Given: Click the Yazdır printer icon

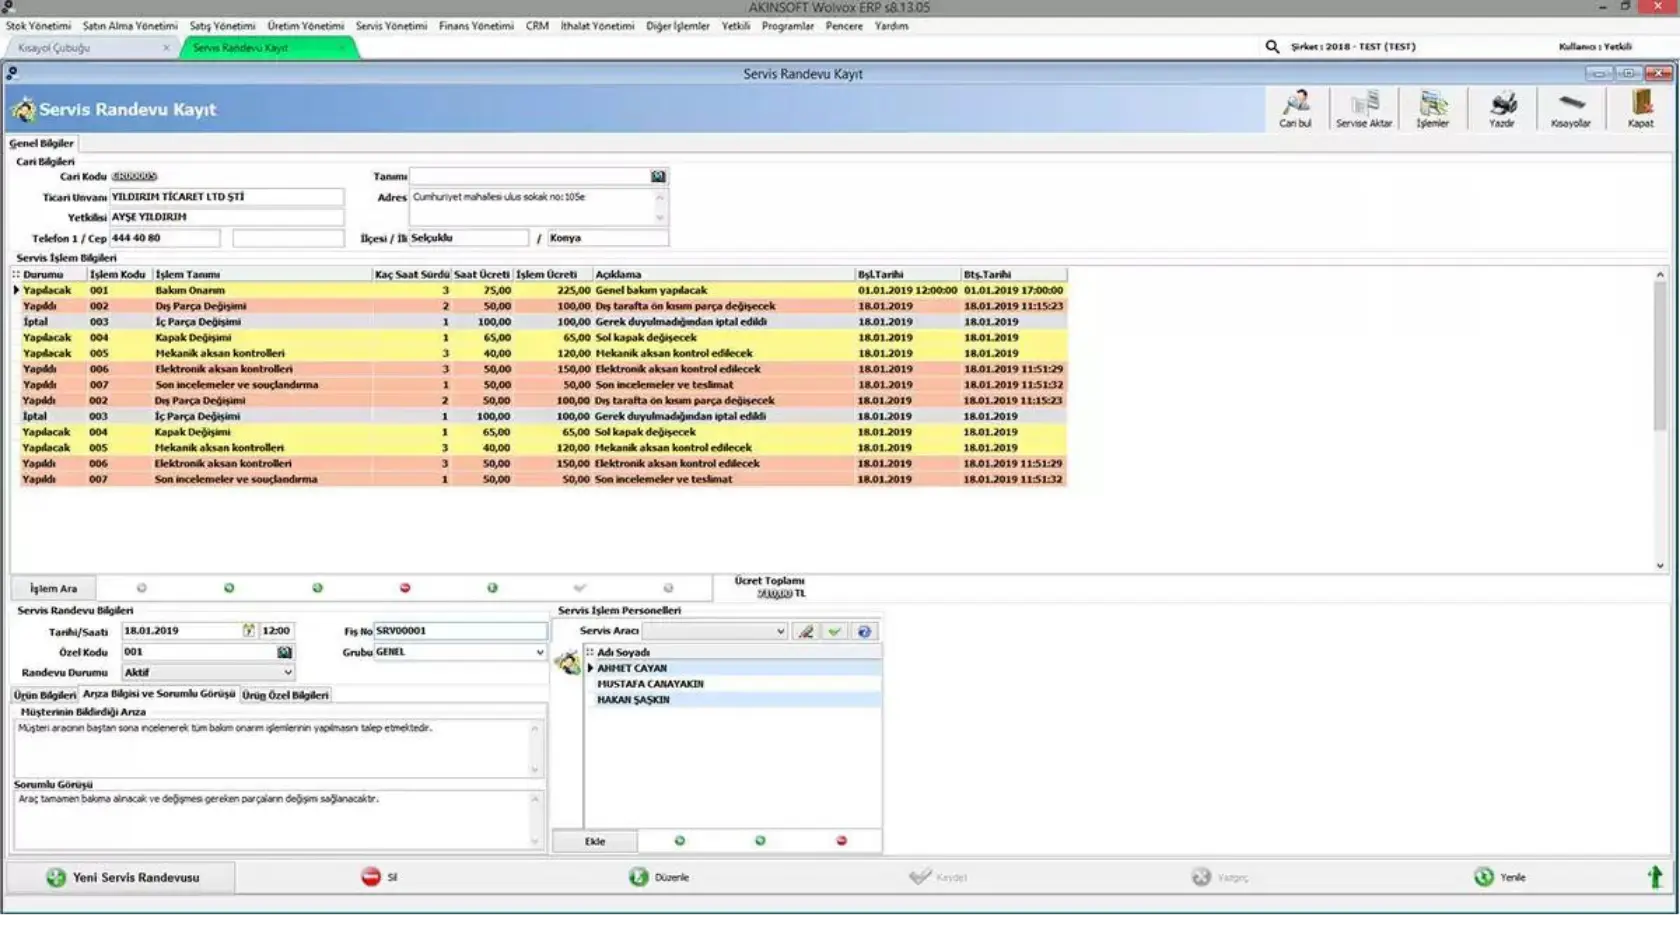Looking at the screenshot, I should tap(1502, 108).
